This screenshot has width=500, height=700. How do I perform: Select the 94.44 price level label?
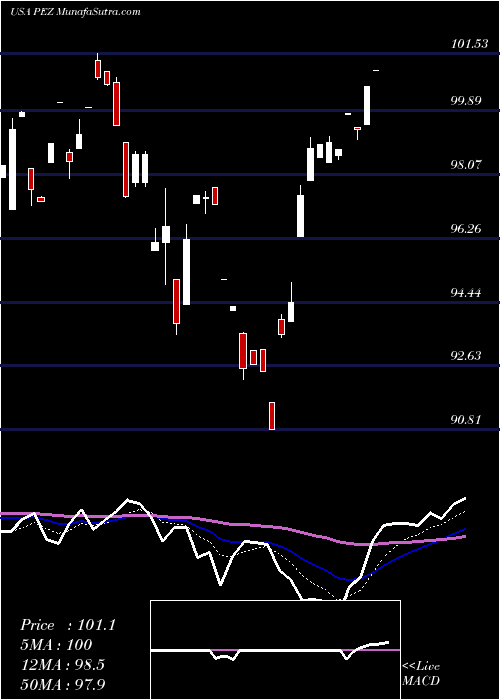coord(466,293)
